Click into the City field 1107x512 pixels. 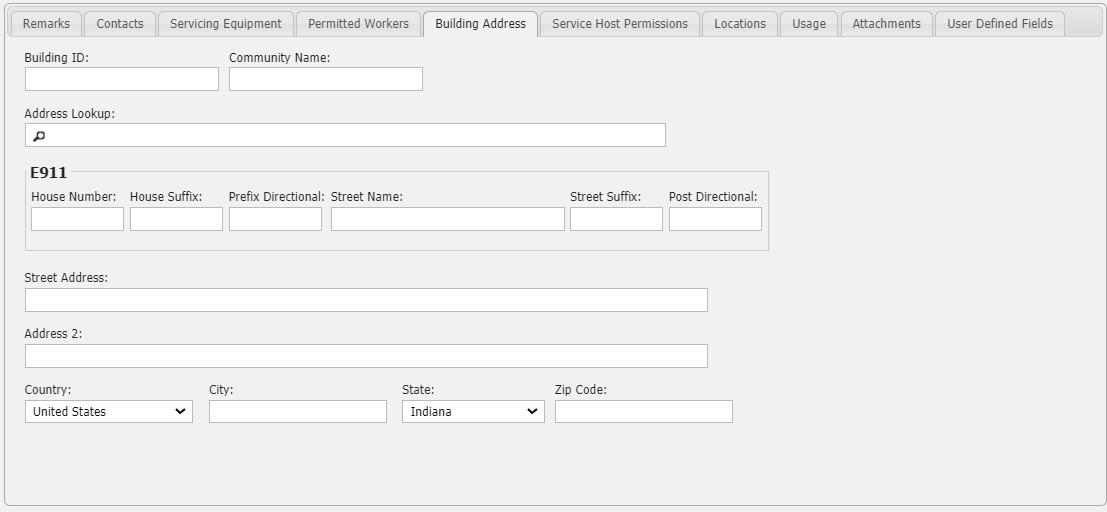point(297,411)
